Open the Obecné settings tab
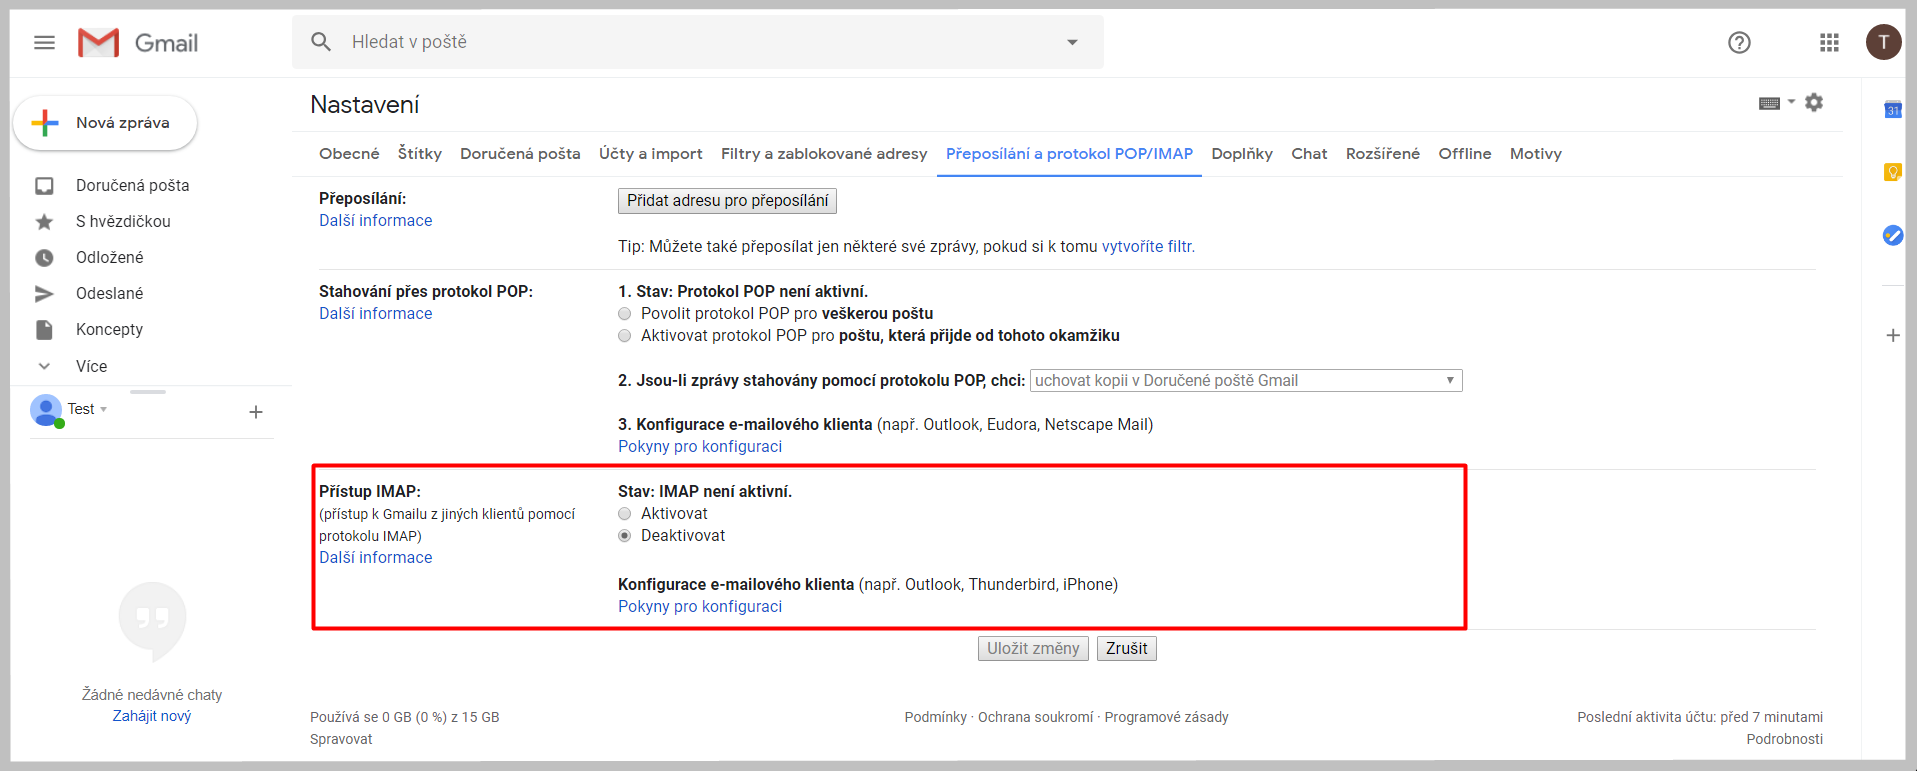The image size is (1917, 771). point(349,154)
